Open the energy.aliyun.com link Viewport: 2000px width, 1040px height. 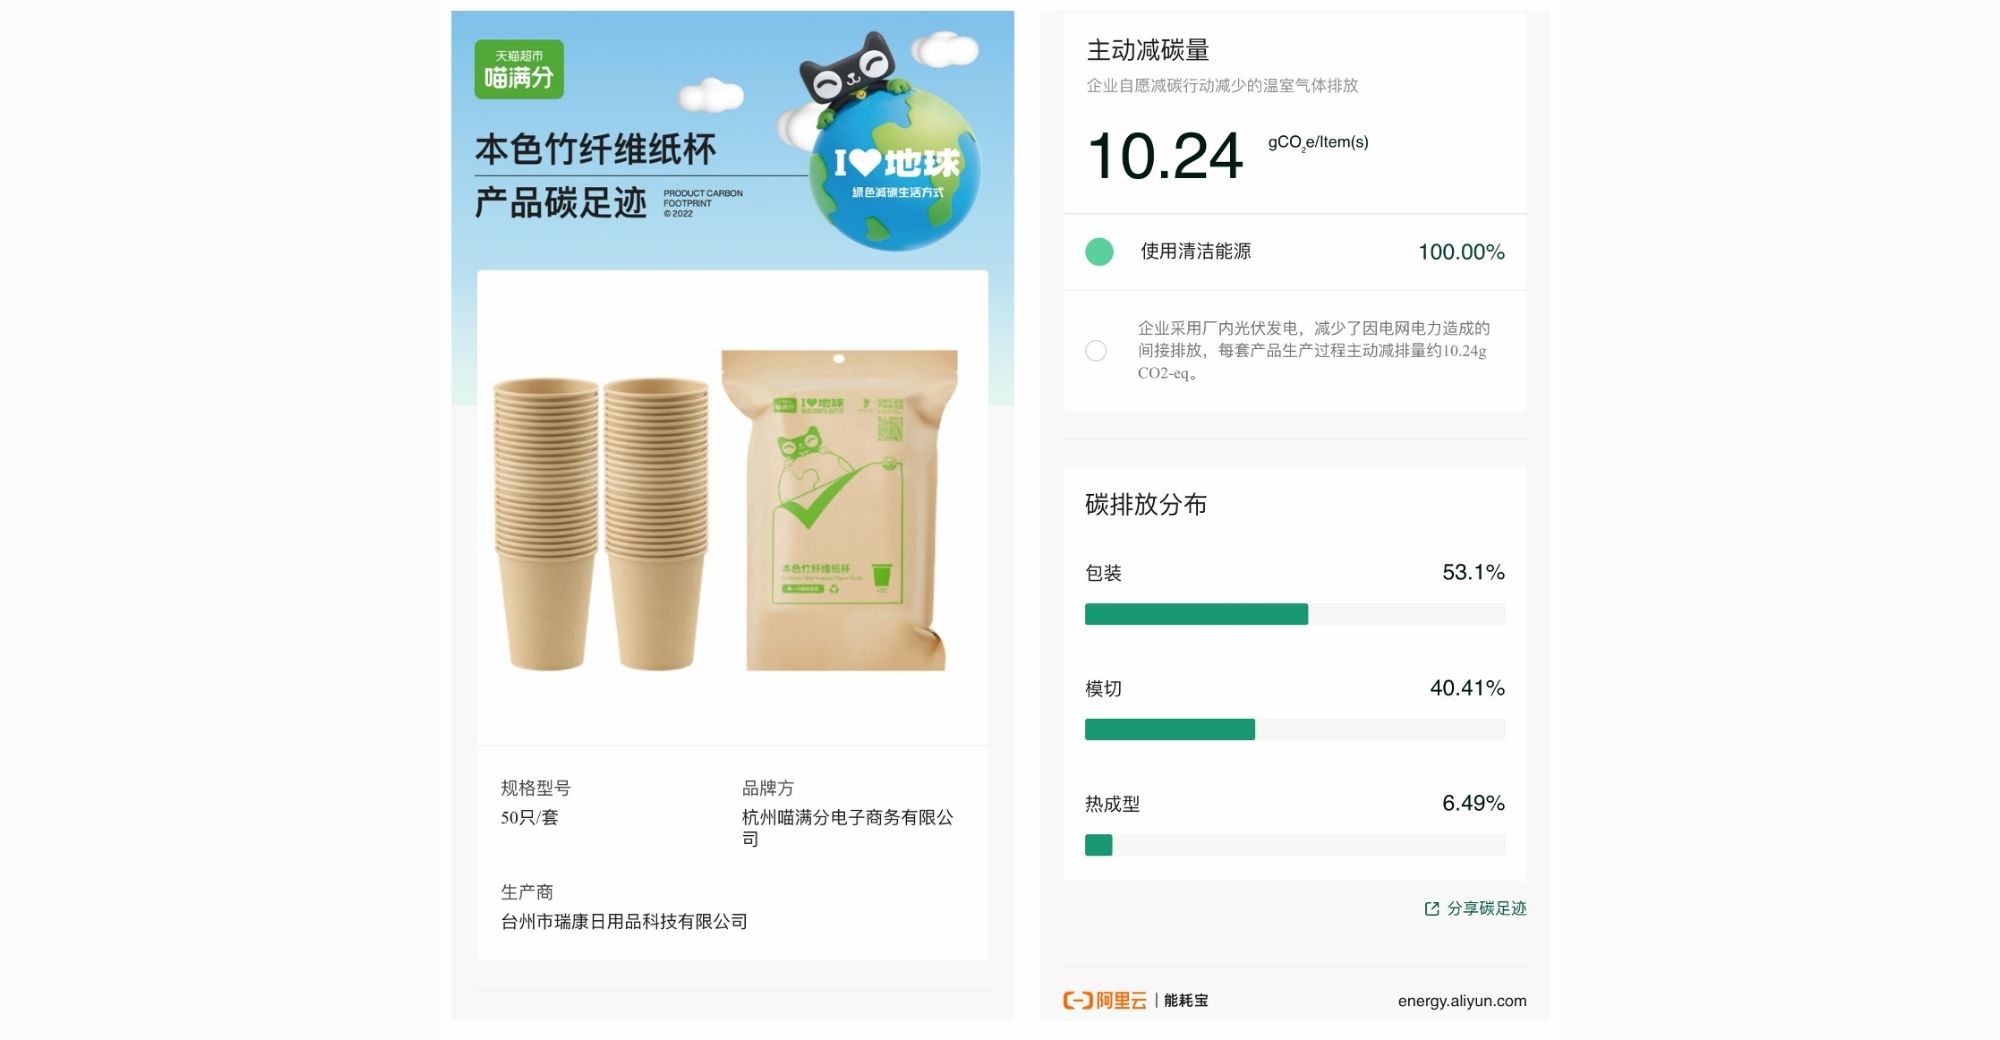pyautogui.click(x=1462, y=1001)
